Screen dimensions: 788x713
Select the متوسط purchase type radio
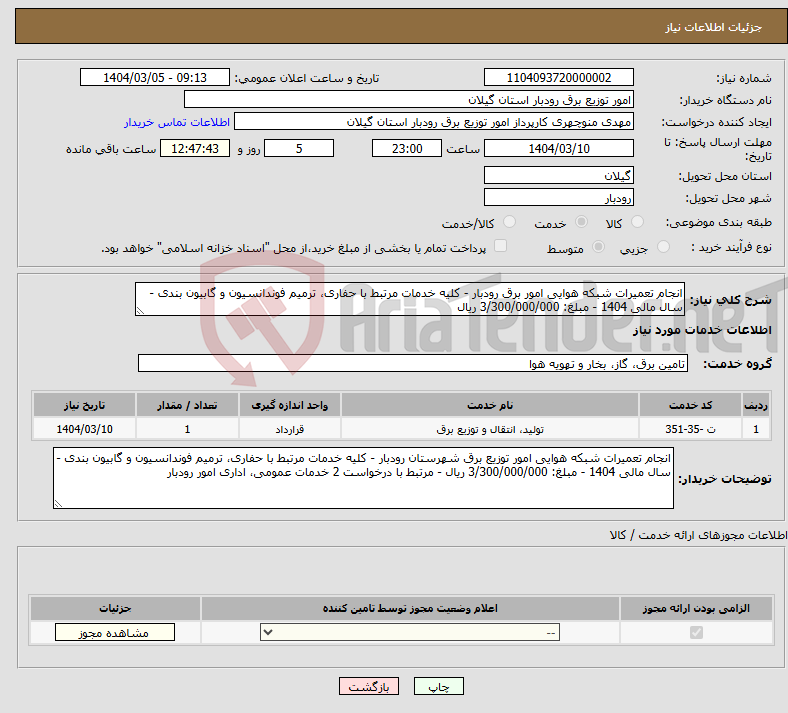(598, 247)
